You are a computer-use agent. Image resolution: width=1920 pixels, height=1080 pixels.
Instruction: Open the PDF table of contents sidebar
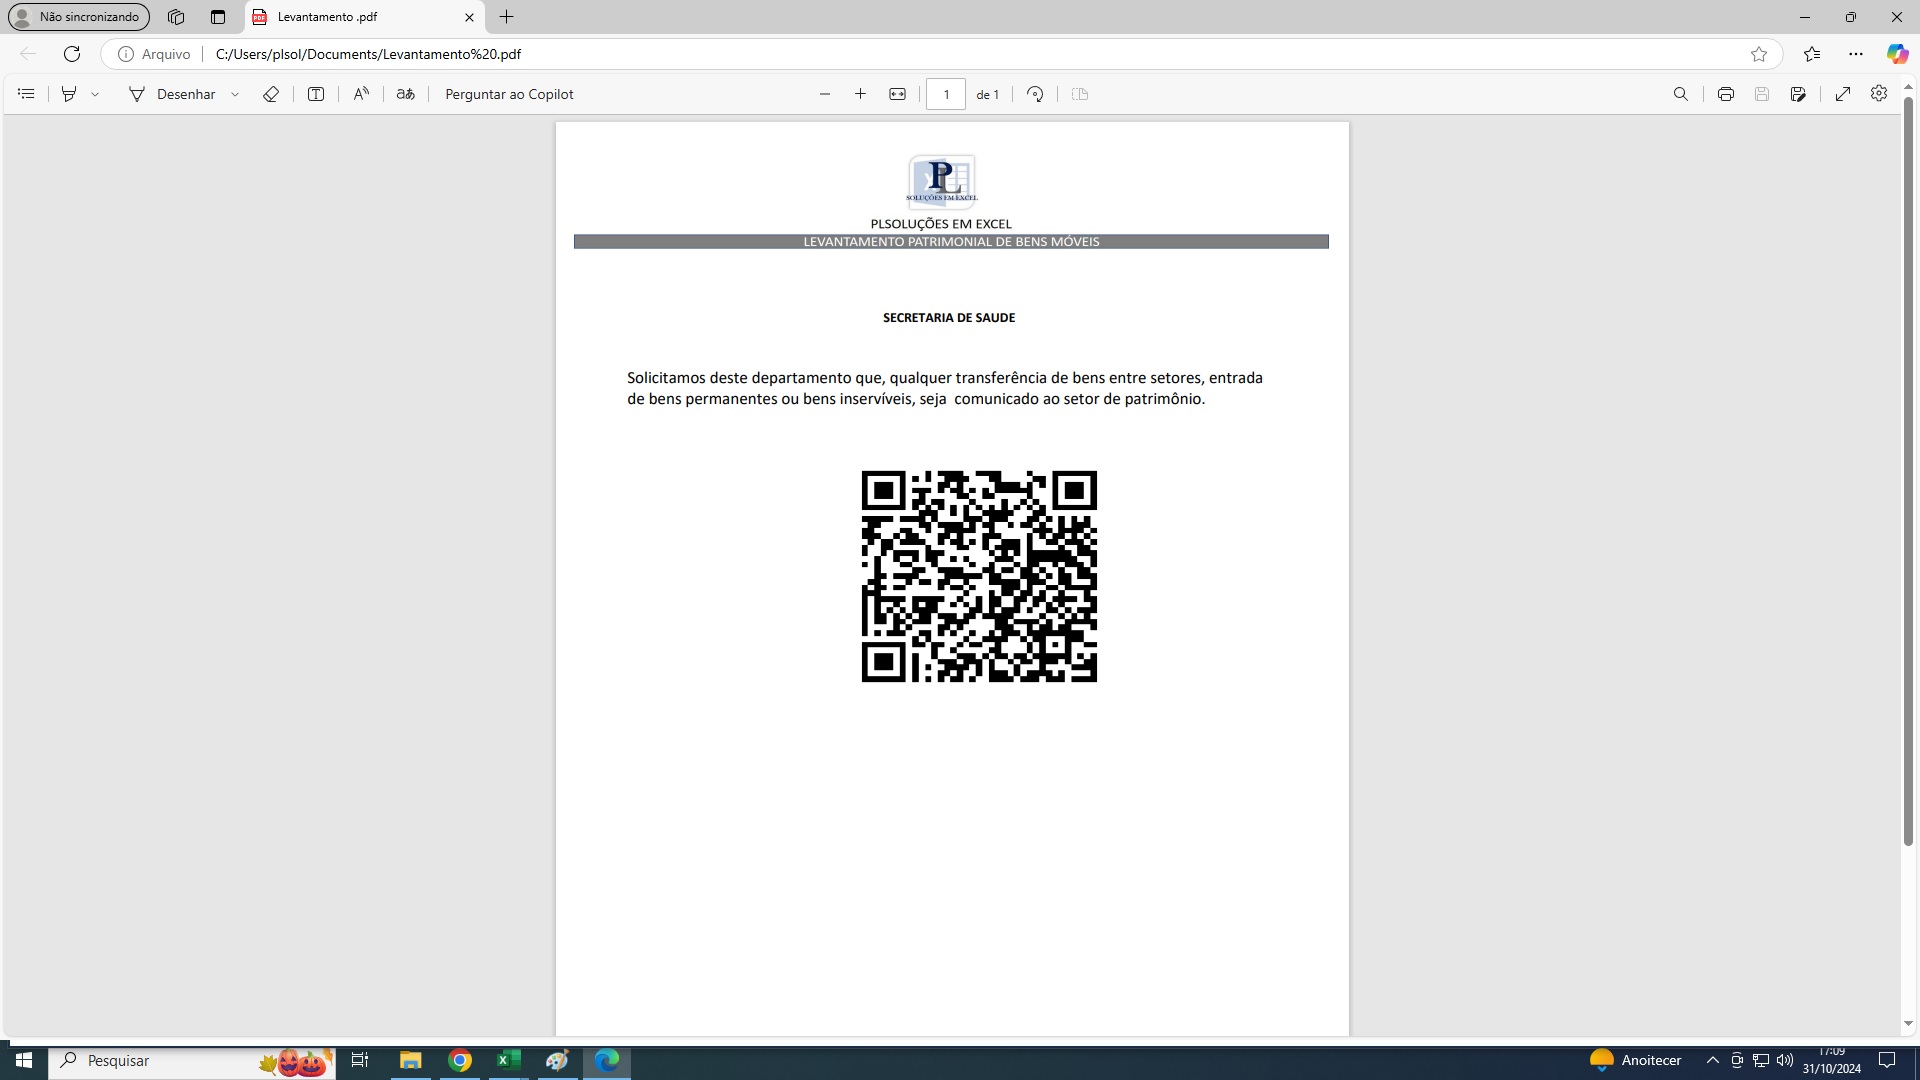27,94
